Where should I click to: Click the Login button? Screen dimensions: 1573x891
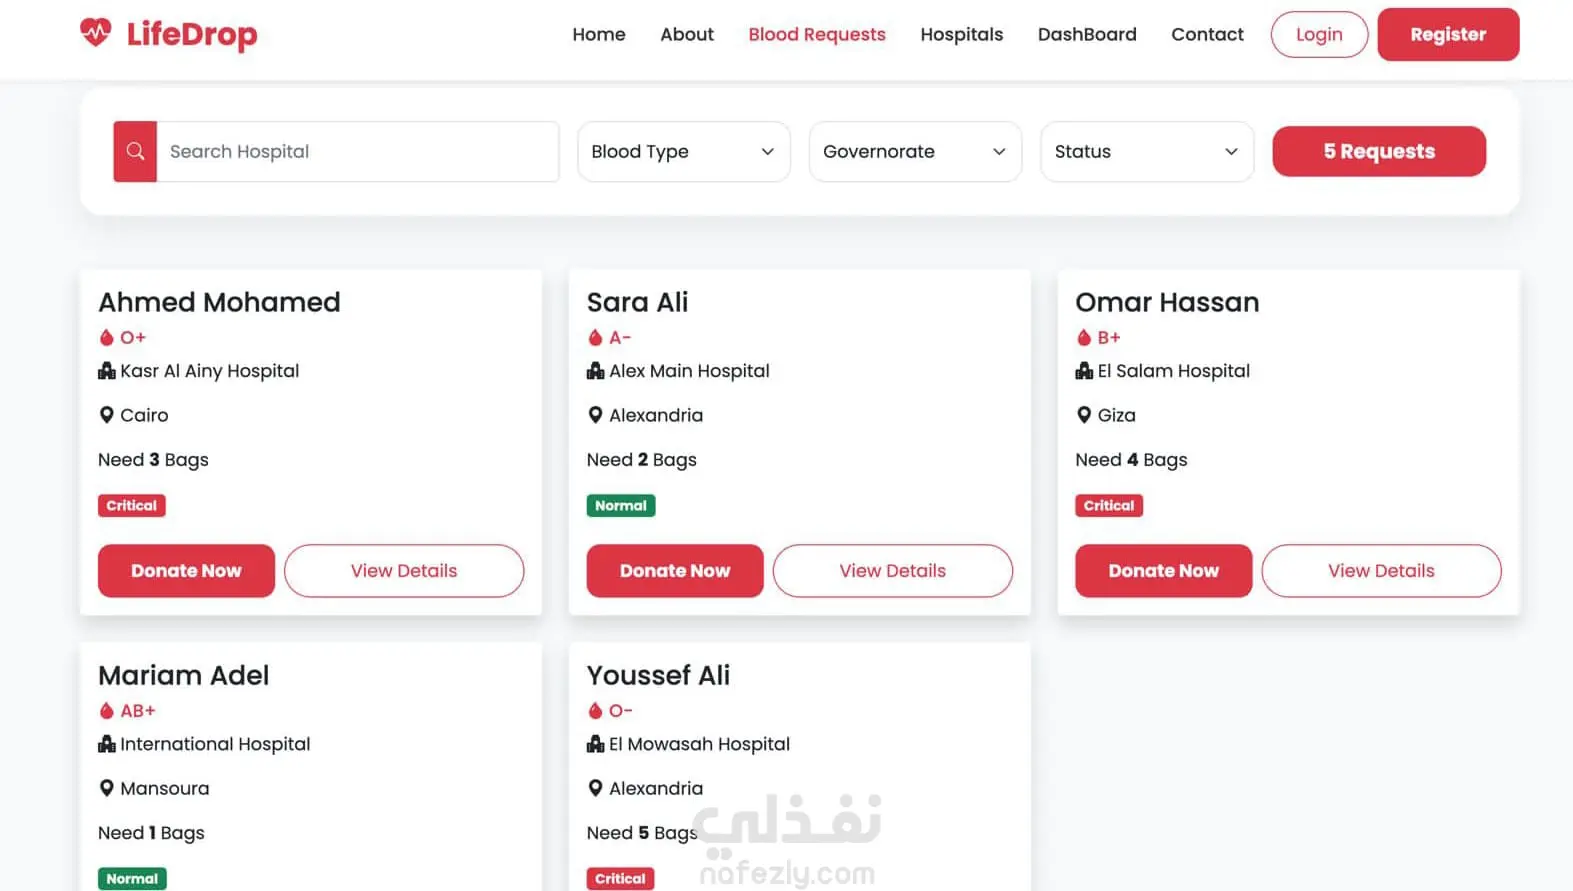pyautogui.click(x=1319, y=34)
